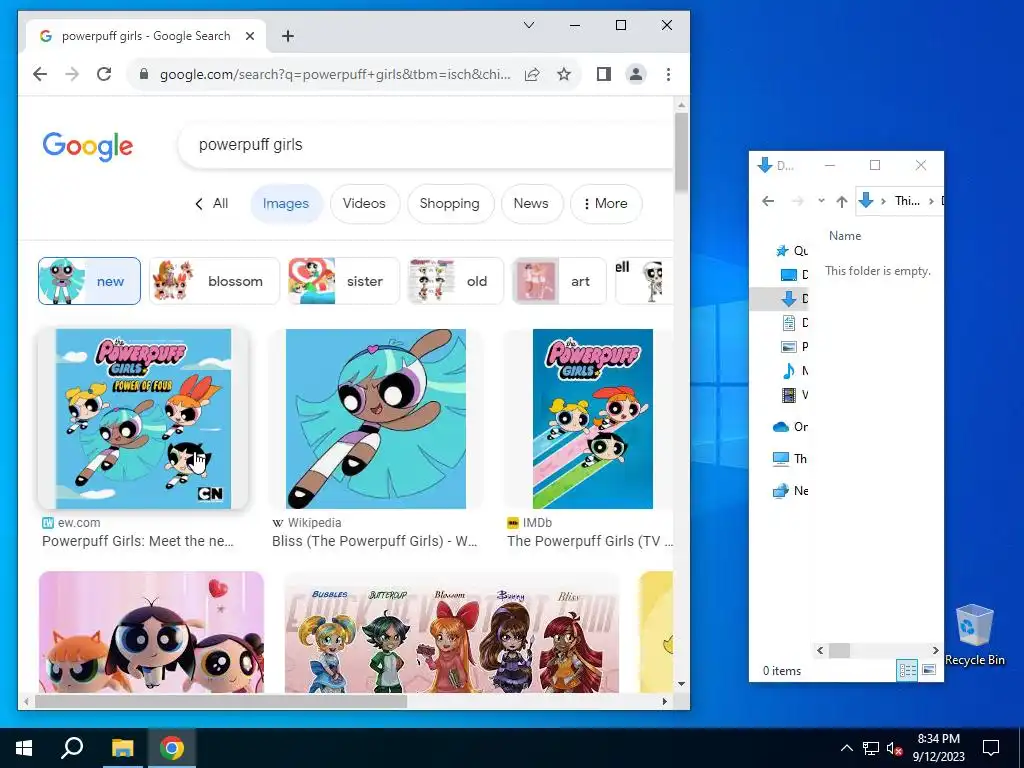Close the powerpuff girls tab
Screen dimensions: 1024x768
249,36
